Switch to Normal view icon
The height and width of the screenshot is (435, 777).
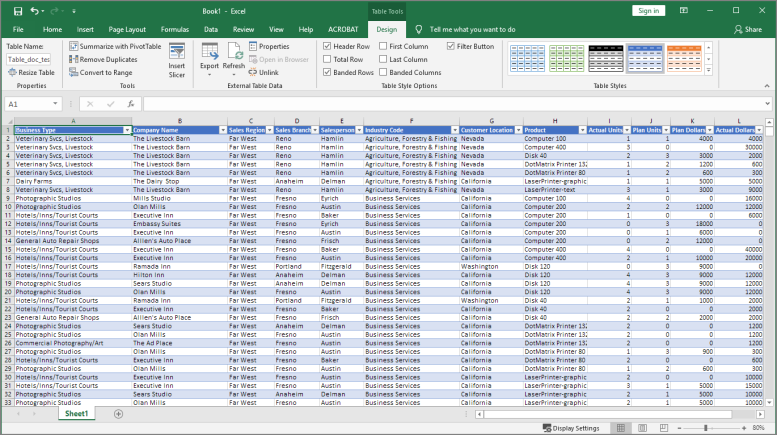click(x=620, y=428)
